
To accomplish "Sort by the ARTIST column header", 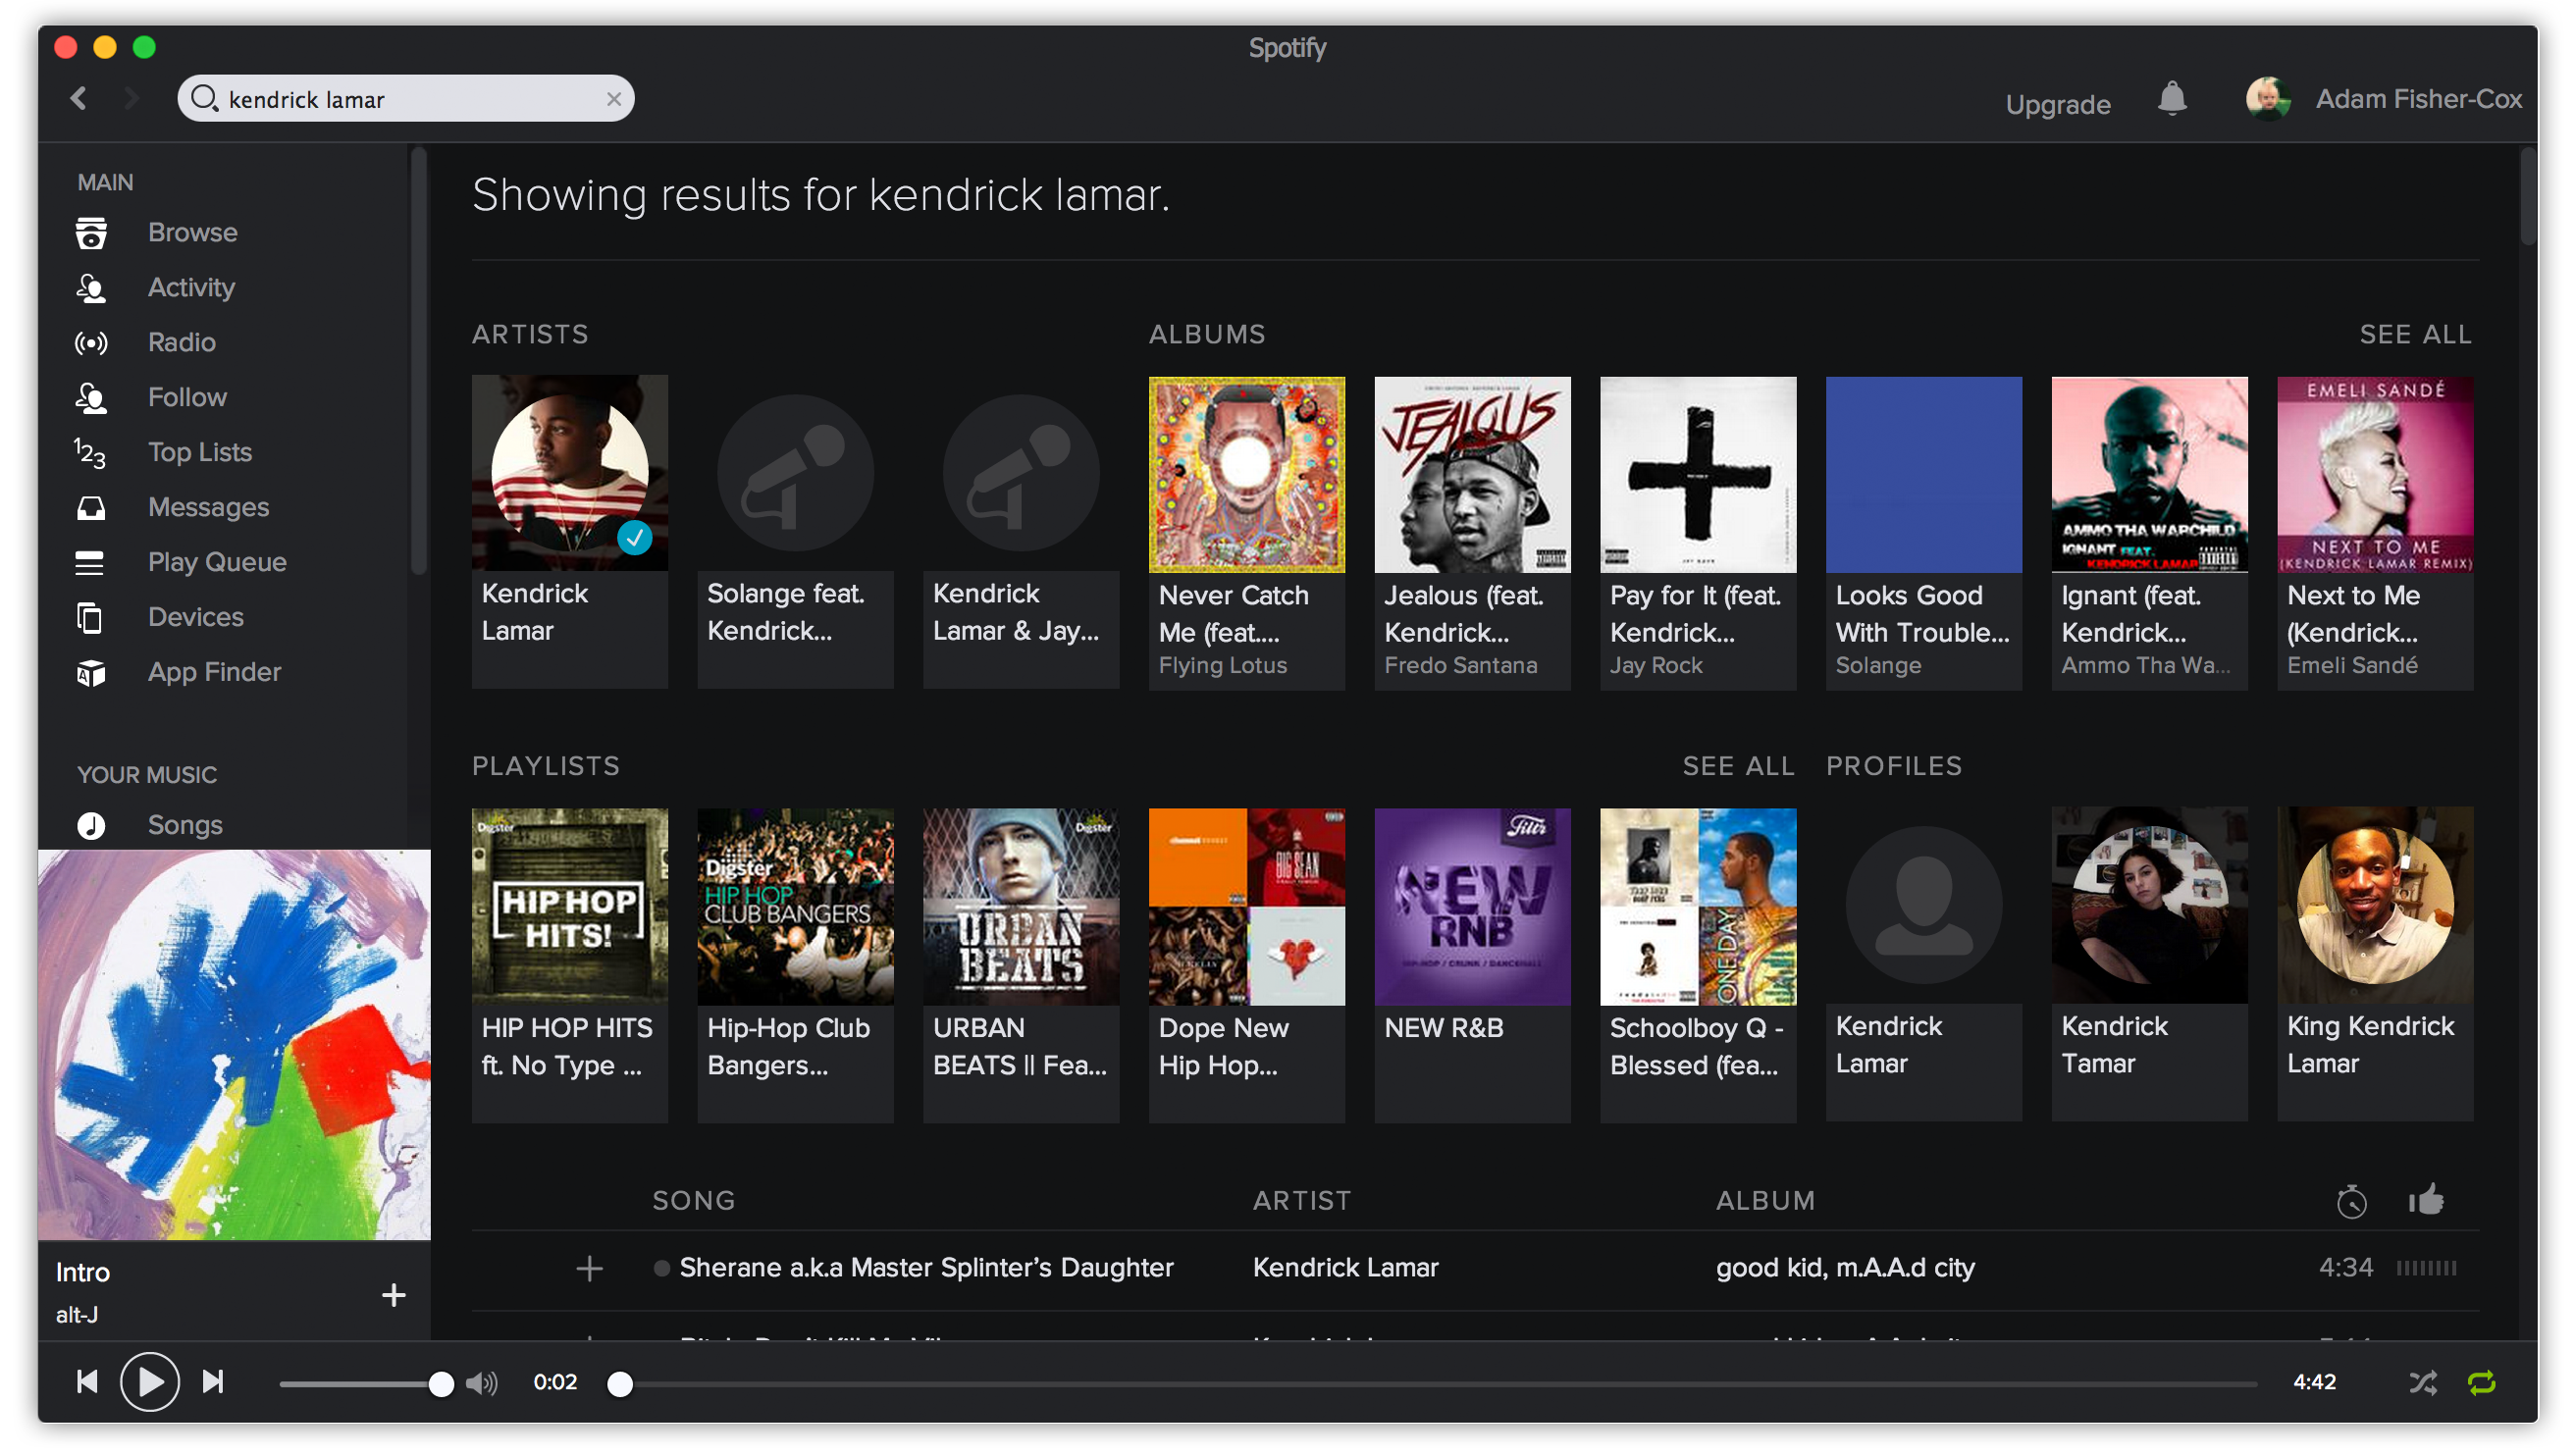I will click(x=1301, y=1200).
